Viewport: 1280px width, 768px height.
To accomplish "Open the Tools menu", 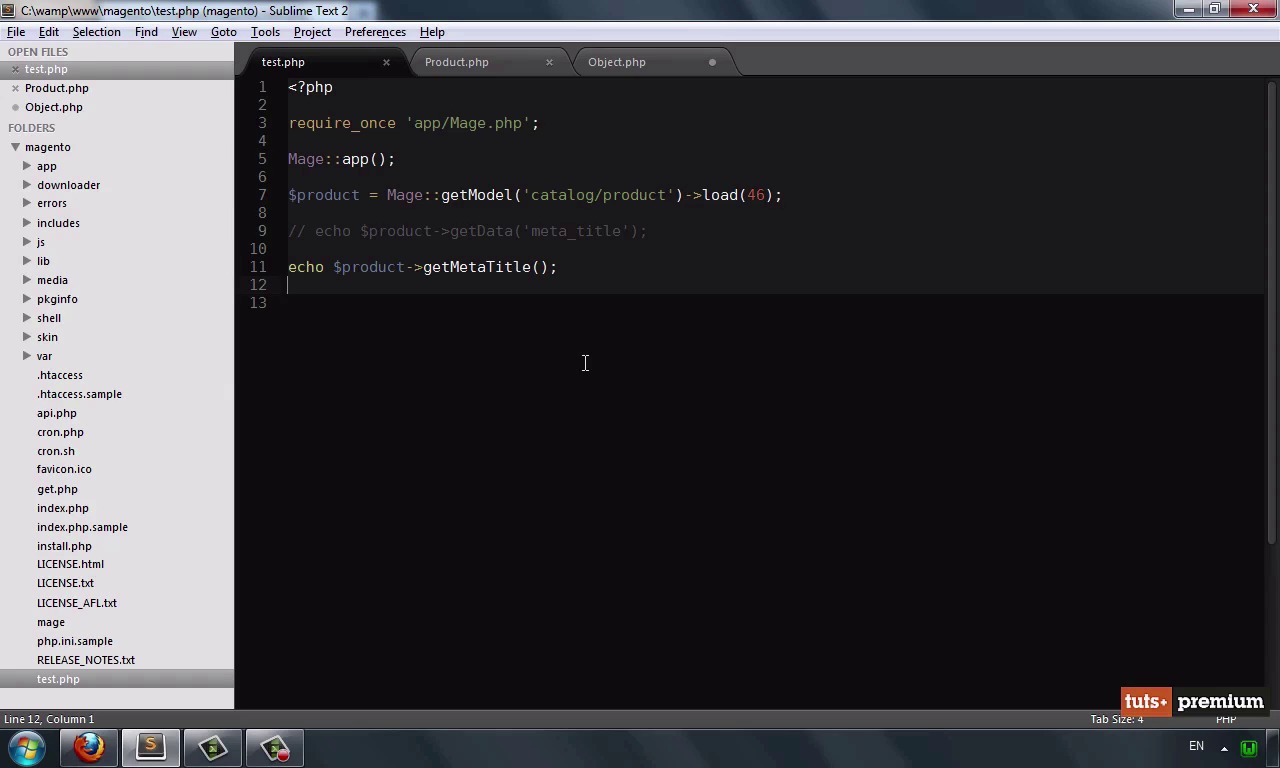I will point(265,32).
